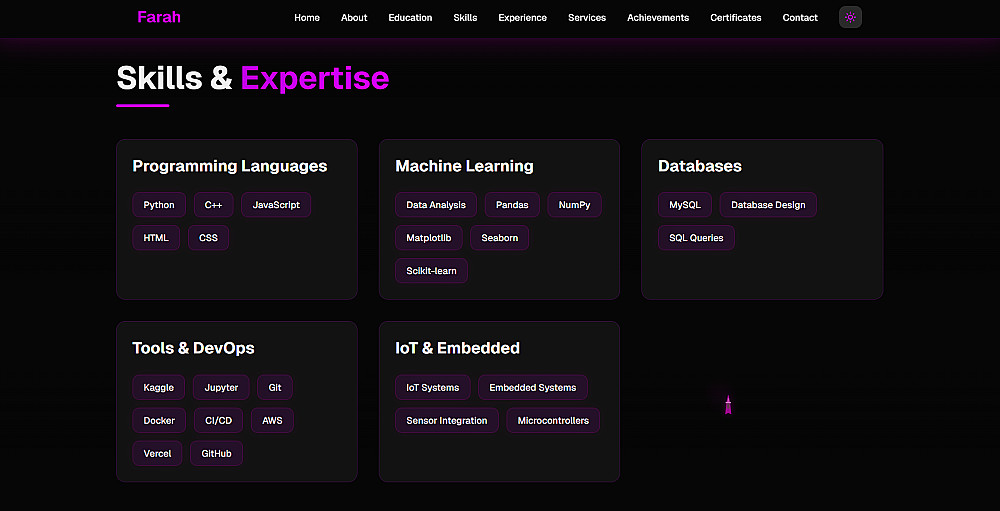Click the CSS skill tag
The image size is (1000, 511).
209,238
